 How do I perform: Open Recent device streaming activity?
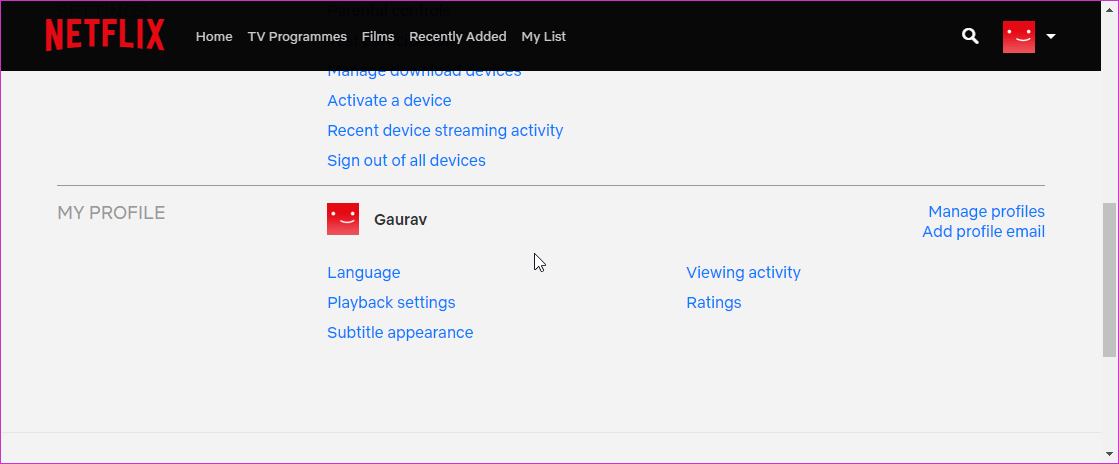tap(445, 131)
